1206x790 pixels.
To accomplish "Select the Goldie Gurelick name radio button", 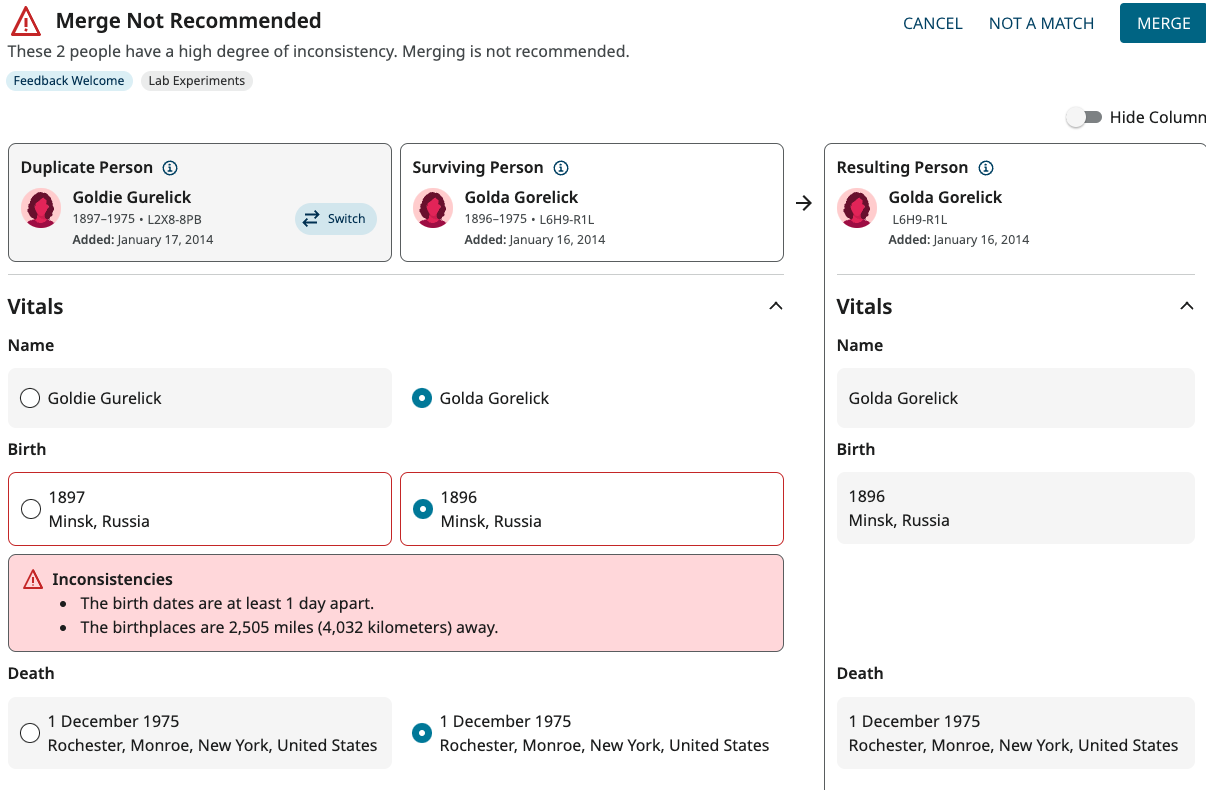I will click(30, 398).
